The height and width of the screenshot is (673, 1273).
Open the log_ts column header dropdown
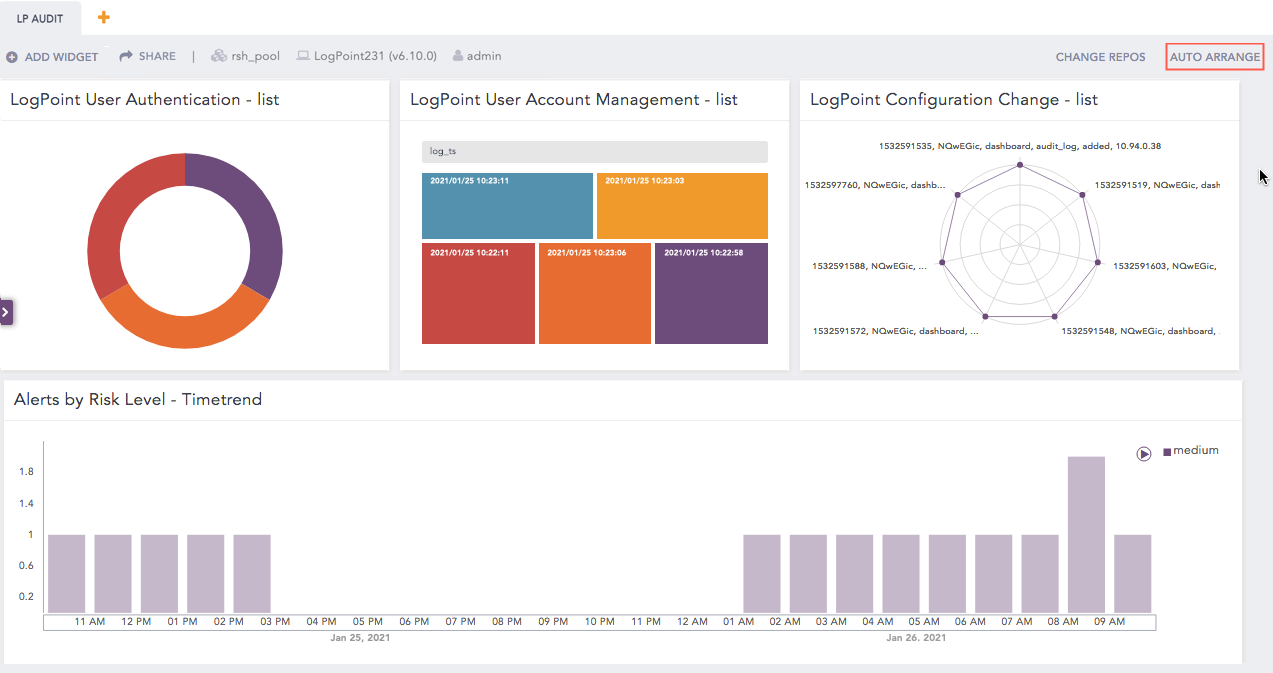point(594,151)
